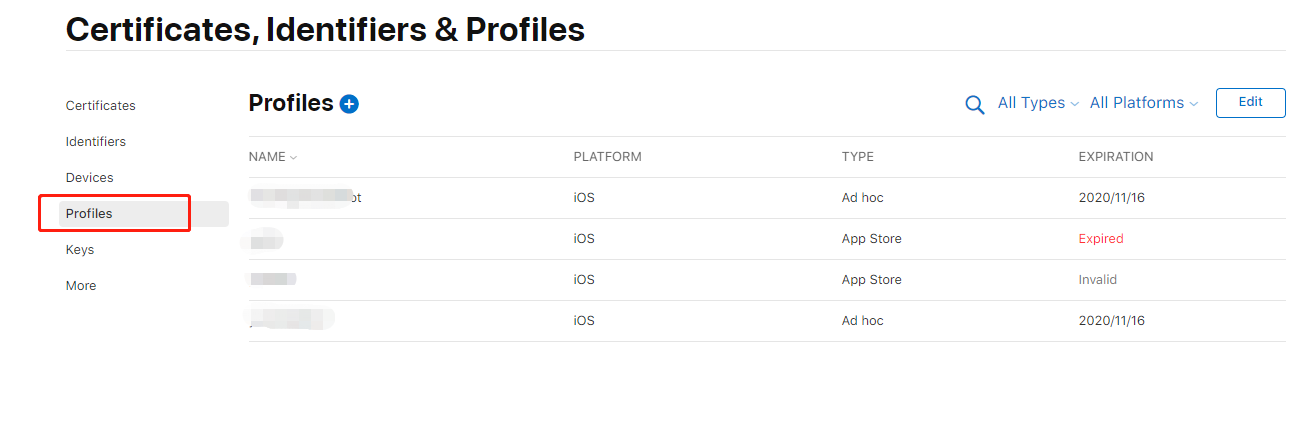The image size is (1295, 440).
Task: Open More in the sidebar
Action: point(81,286)
